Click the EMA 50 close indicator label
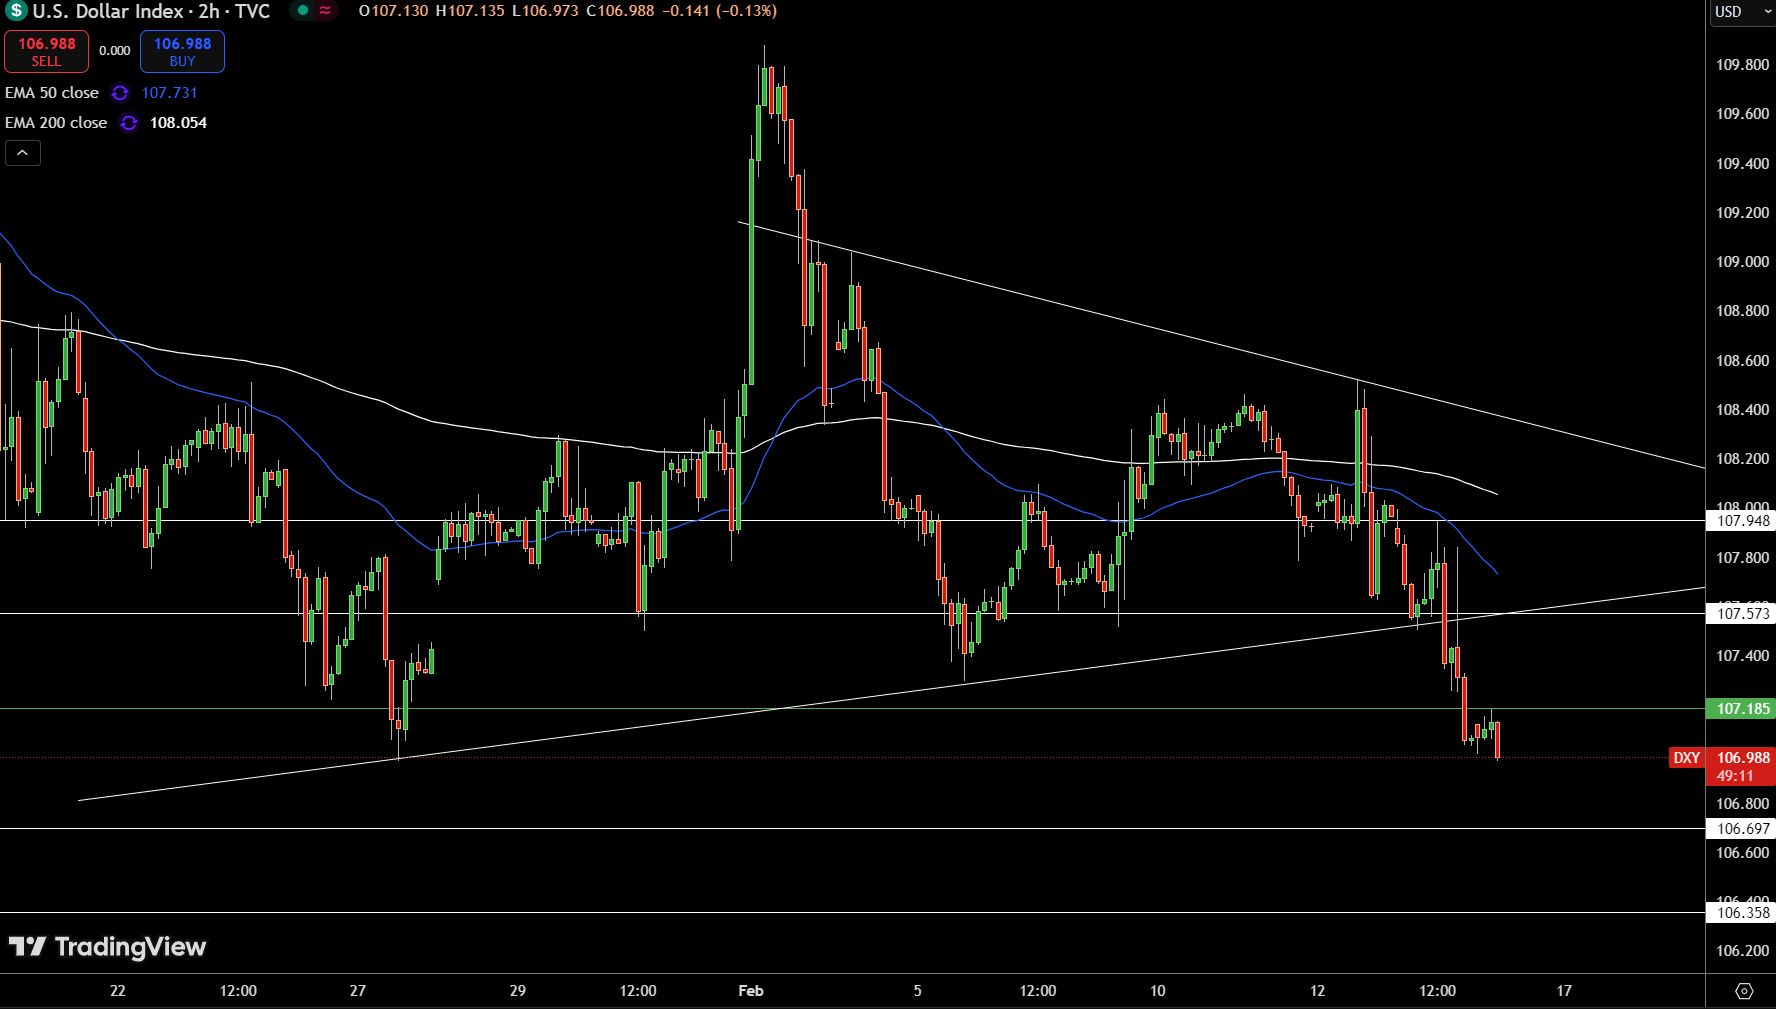 pos(52,93)
